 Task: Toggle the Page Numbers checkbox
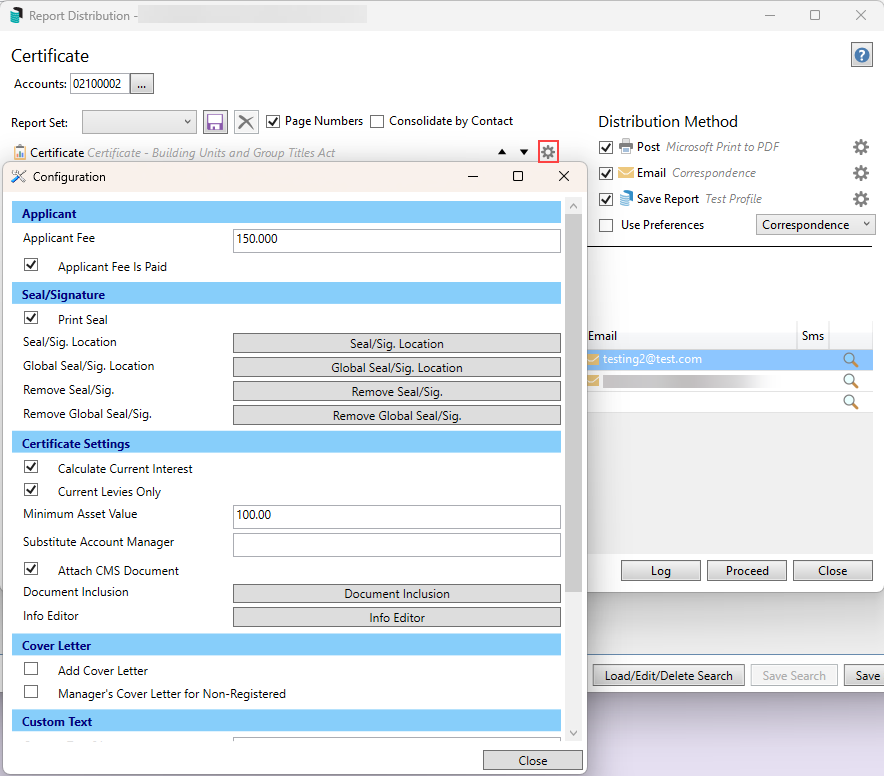point(273,121)
